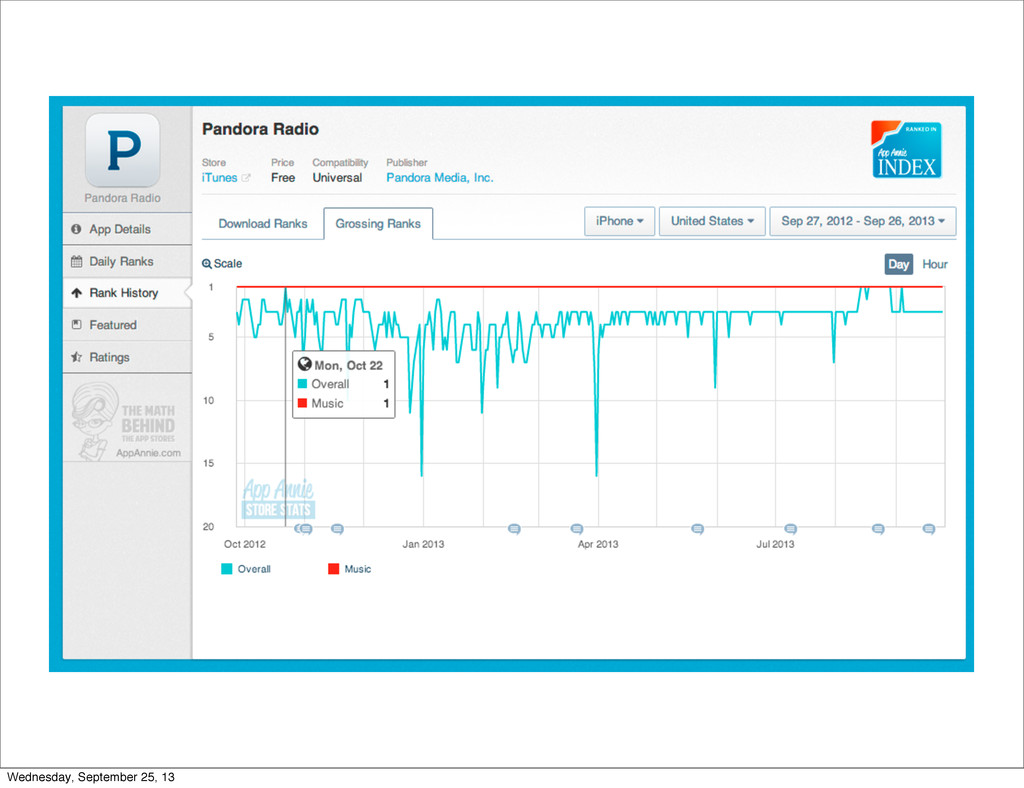Switch chart granularity to Hour
The height and width of the screenshot is (788, 1024).
click(935, 264)
